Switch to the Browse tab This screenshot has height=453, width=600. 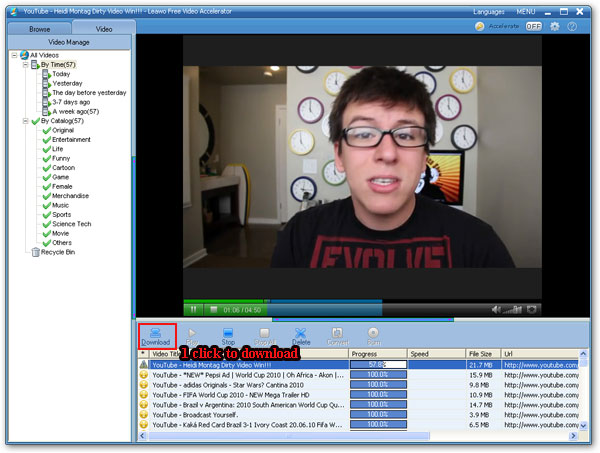coord(39,29)
